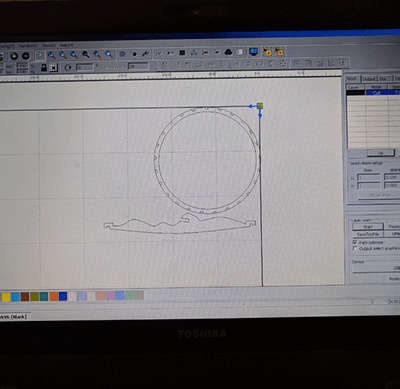Pick the brown color swatch
The width and height of the screenshot is (400, 389).
pos(25,297)
